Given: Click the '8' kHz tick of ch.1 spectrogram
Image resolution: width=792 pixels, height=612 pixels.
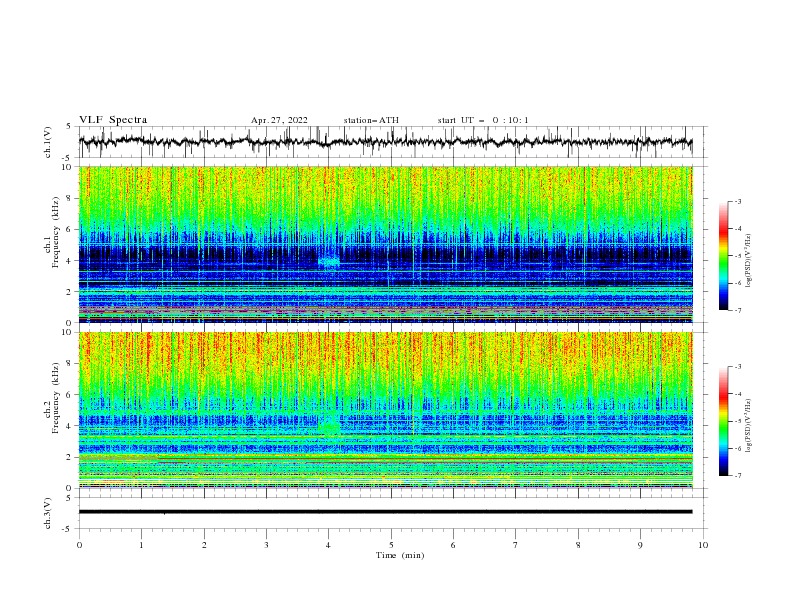Looking at the screenshot, I should click(x=70, y=198).
